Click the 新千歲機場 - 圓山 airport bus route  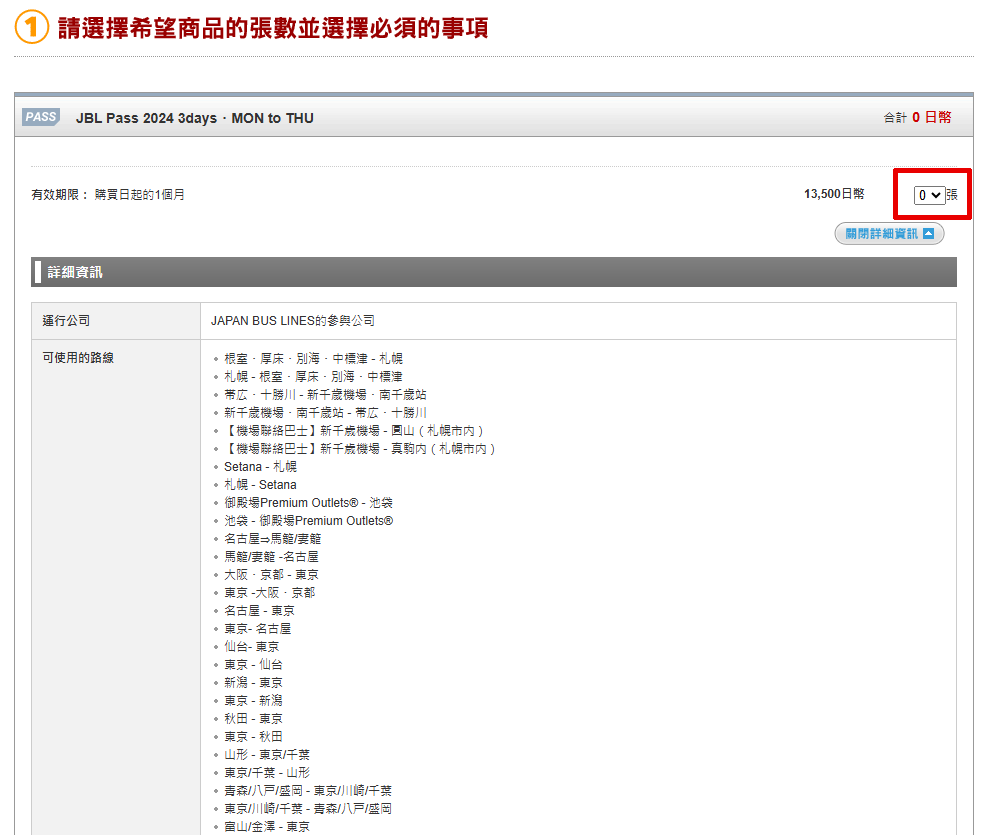point(353,430)
